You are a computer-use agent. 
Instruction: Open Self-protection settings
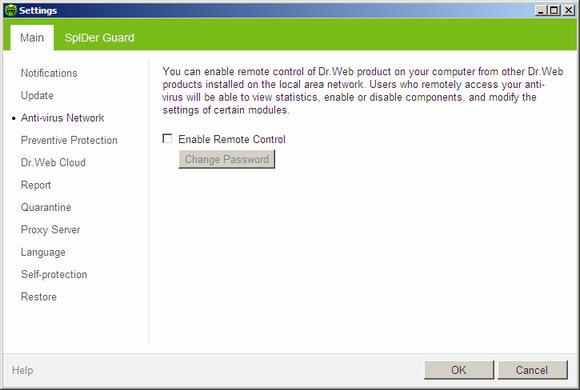[x=54, y=275]
